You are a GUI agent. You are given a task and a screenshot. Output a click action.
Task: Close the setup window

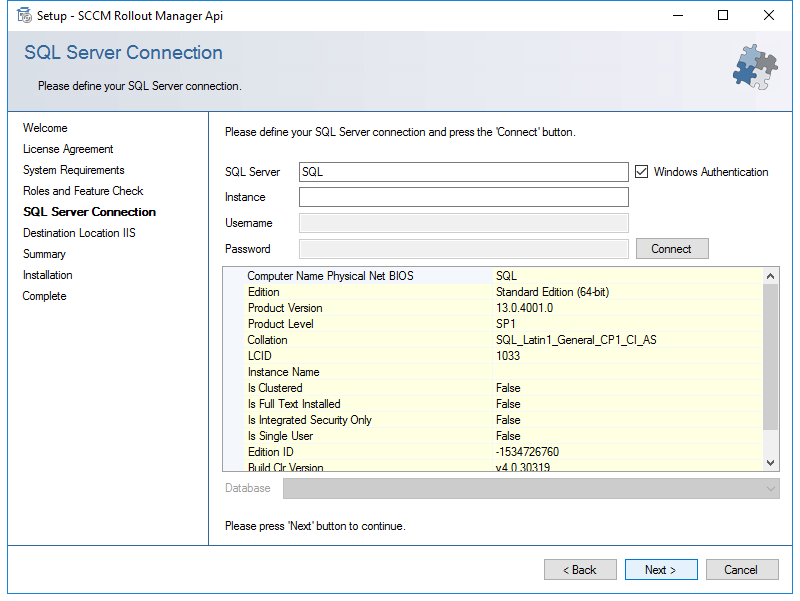tap(769, 15)
